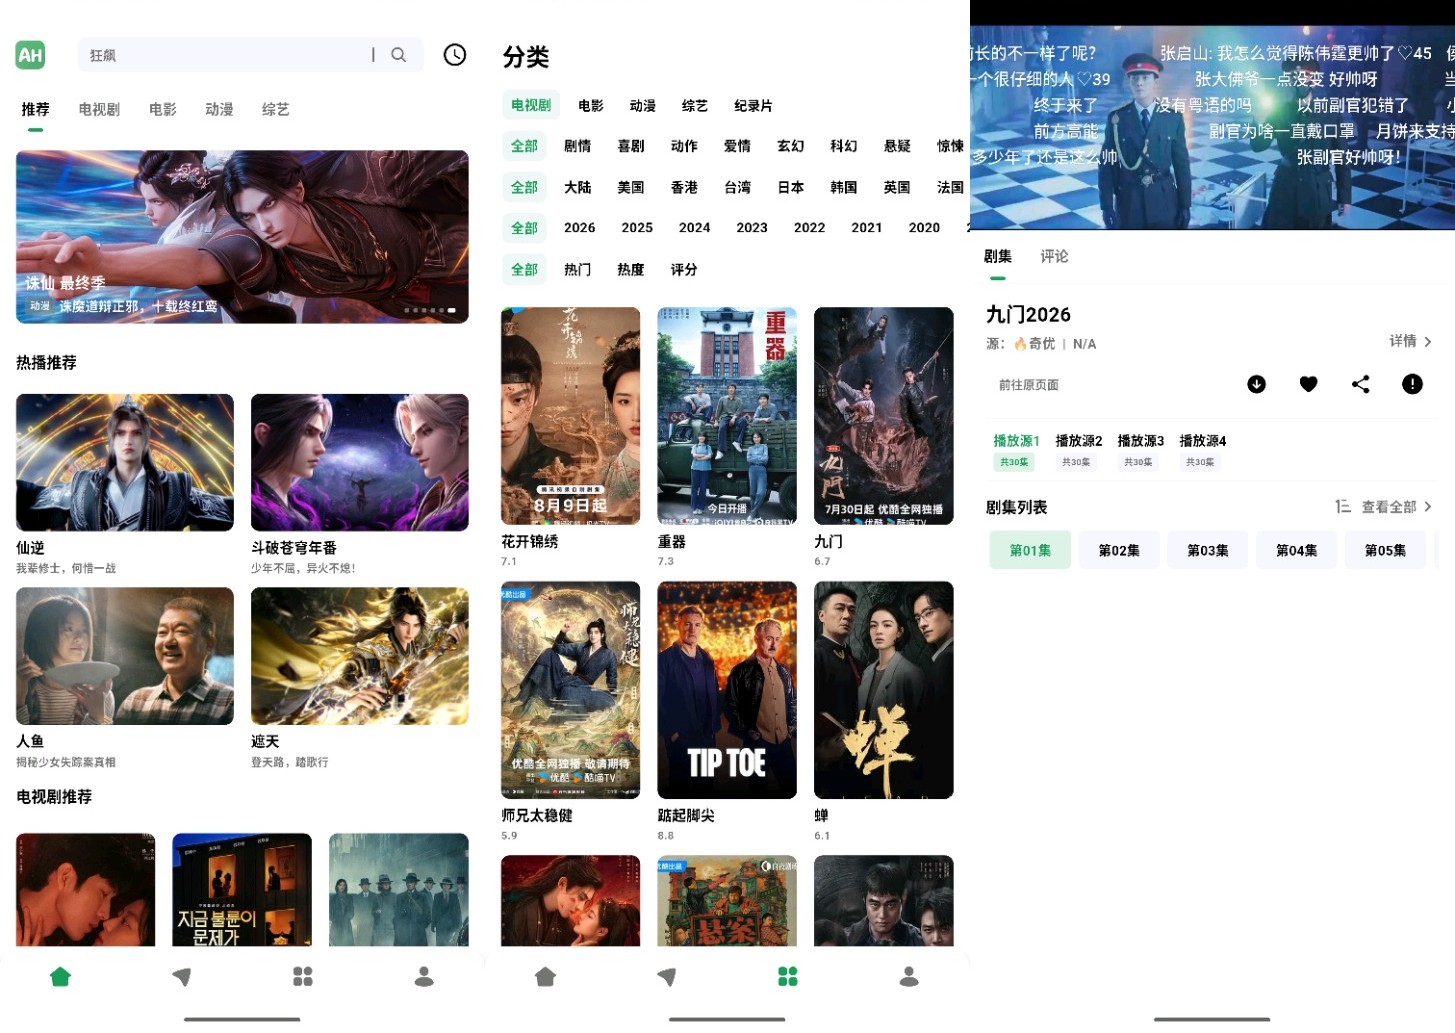Switch to the 推荐 tab
This screenshot has width=1455, height=1033.
click(x=36, y=110)
